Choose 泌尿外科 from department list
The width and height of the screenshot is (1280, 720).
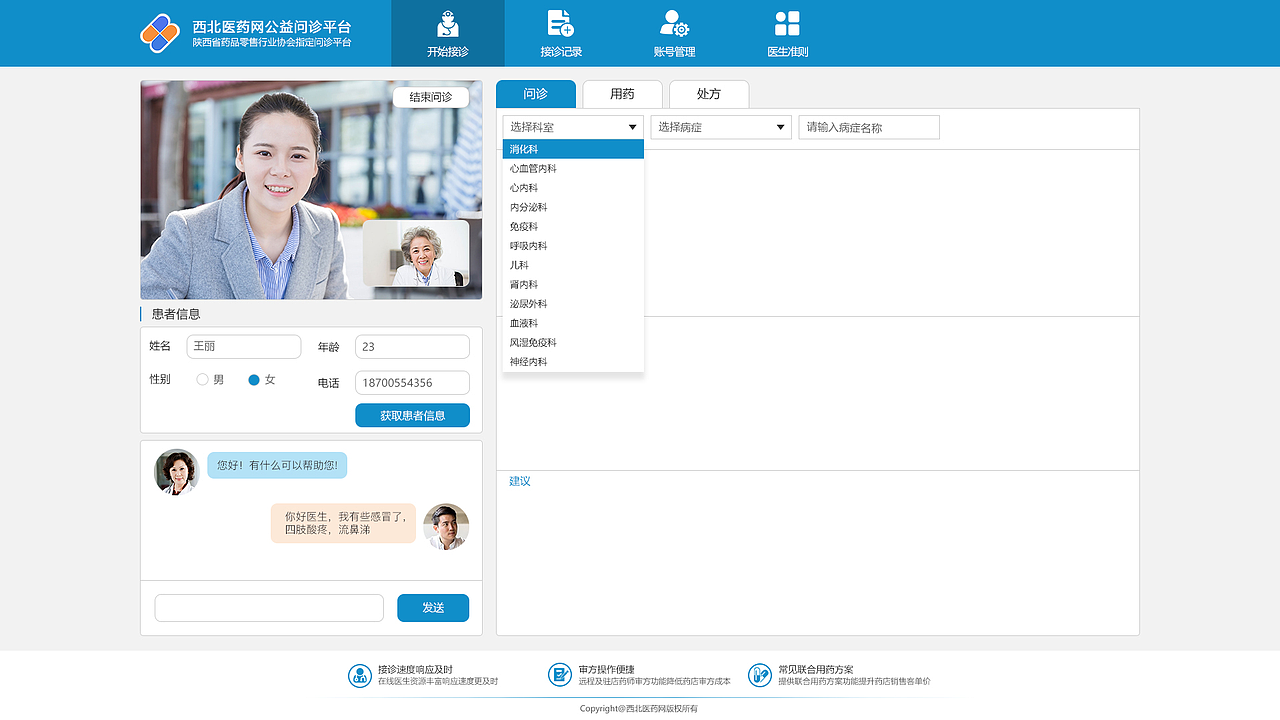click(x=573, y=304)
